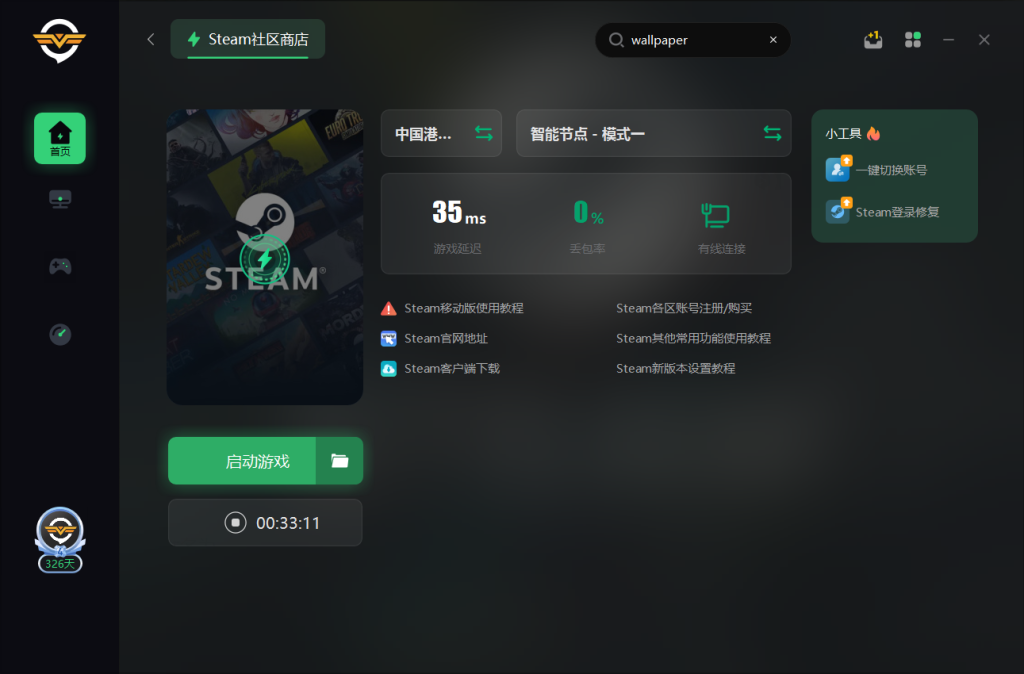Click the 有线连接 wired connection icon
The width and height of the screenshot is (1024, 674).
[x=715, y=216]
